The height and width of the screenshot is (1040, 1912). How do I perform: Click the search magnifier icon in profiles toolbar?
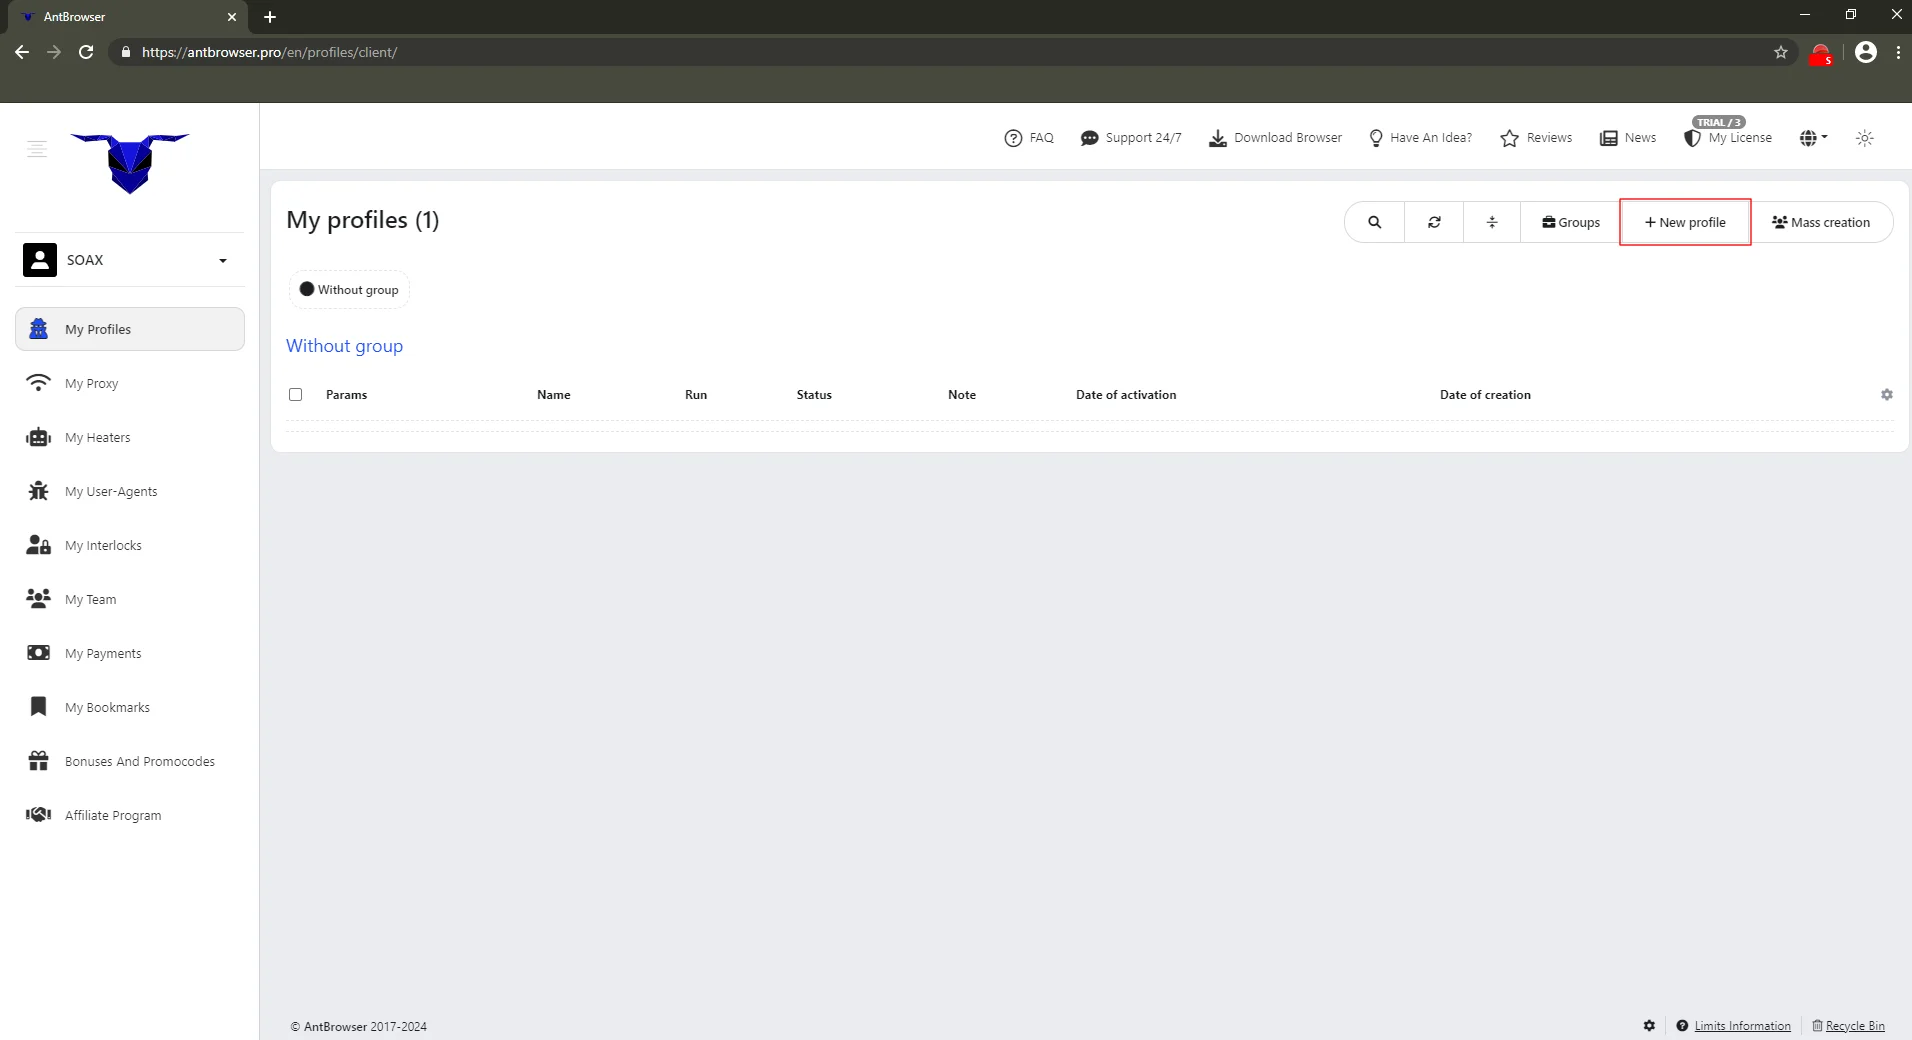[x=1374, y=222]
